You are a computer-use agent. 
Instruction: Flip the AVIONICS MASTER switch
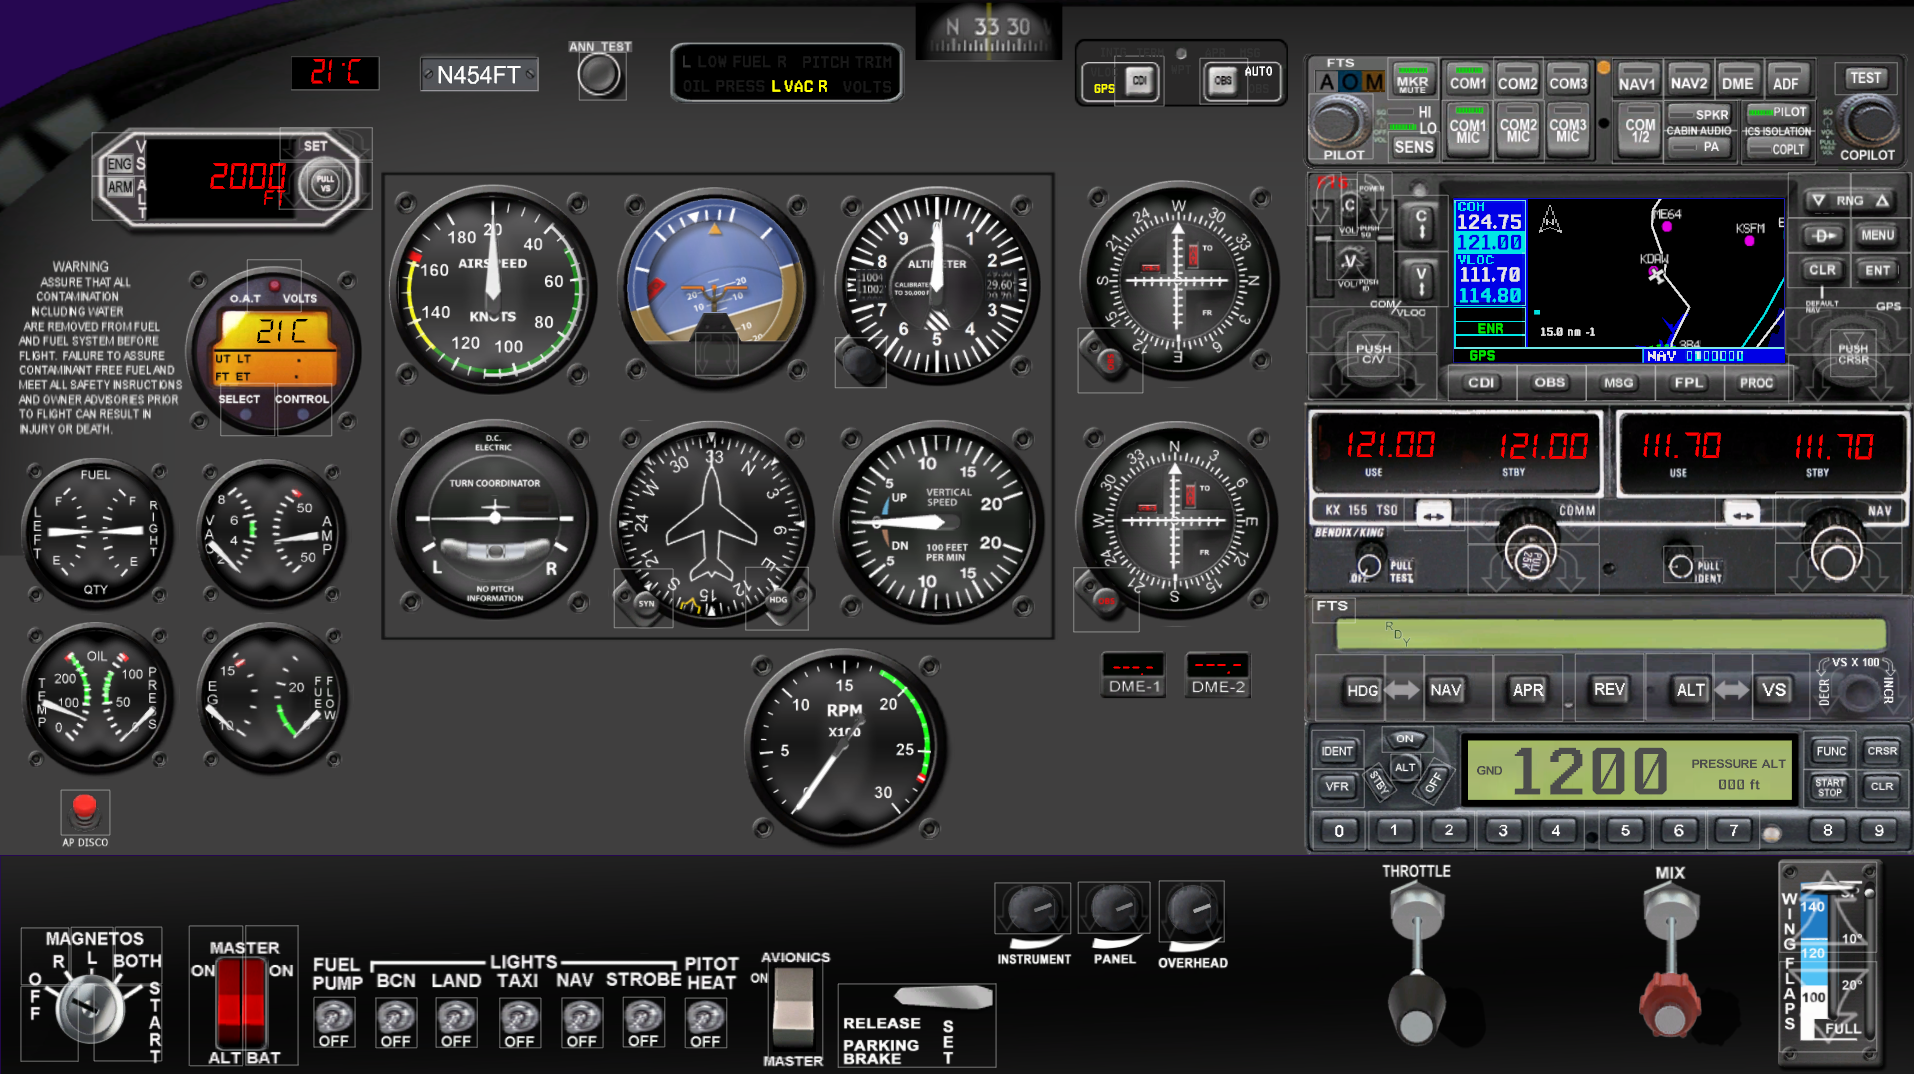coord(793,1008)
